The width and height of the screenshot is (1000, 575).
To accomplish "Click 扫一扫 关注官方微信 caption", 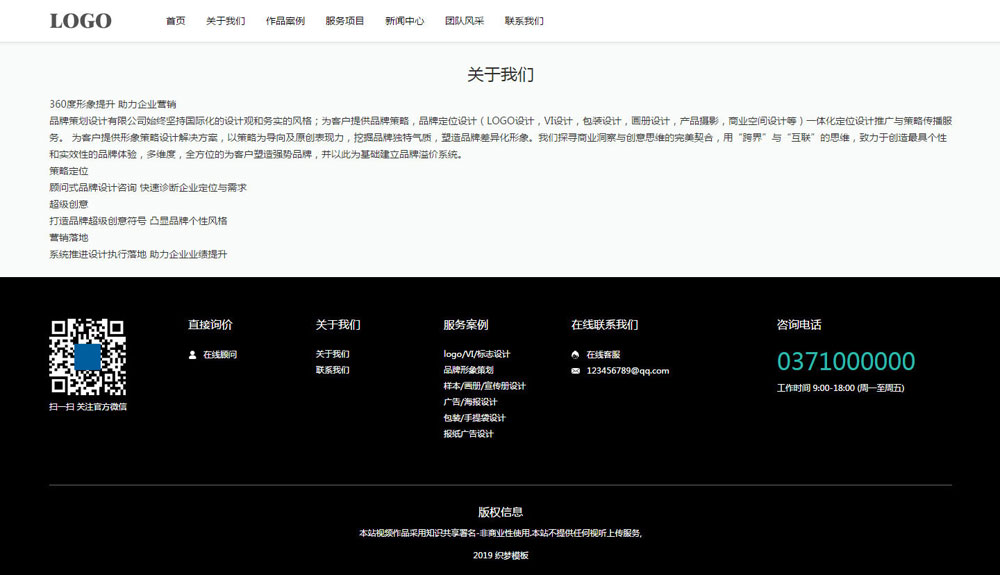I will [88, 407].
